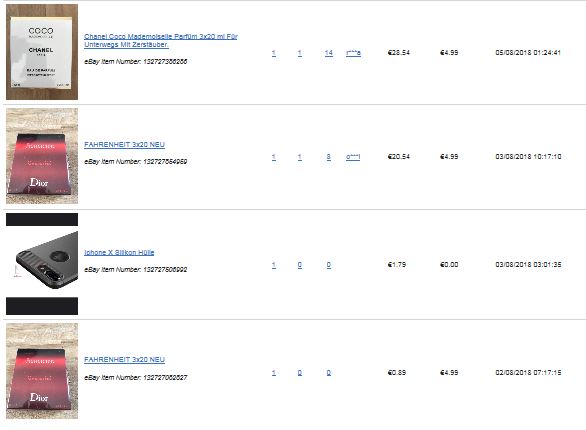Click the first number link in iPhone case row

[x=274, y=265]
